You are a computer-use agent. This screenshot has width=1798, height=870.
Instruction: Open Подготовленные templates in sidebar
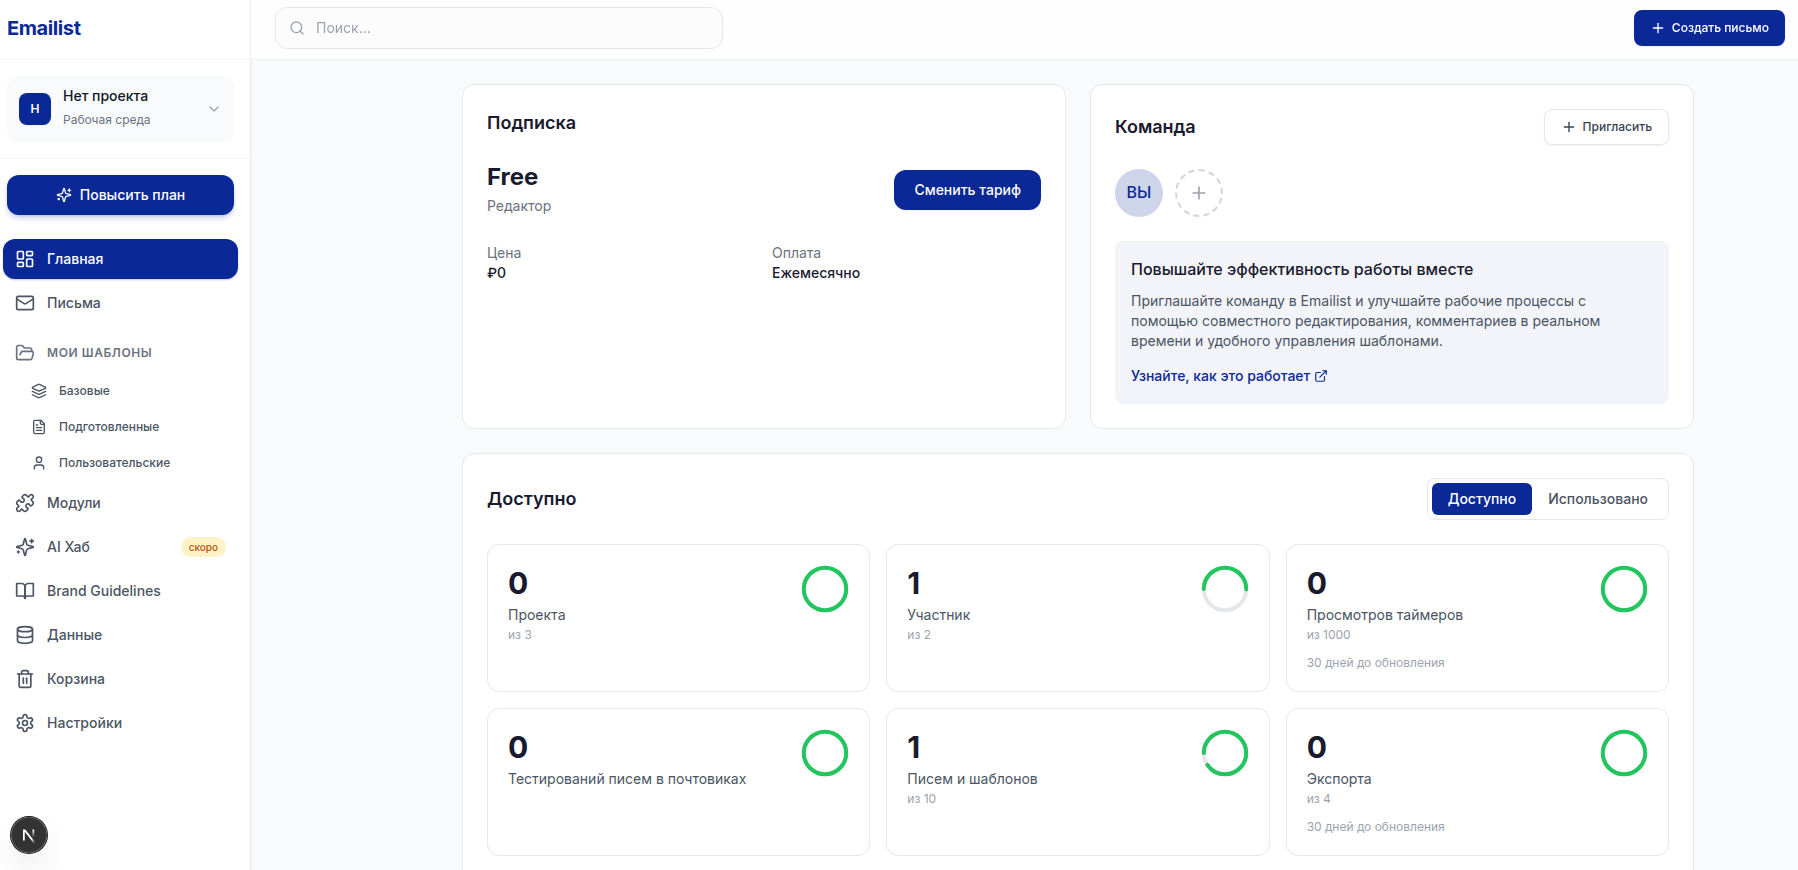point(108,427)
